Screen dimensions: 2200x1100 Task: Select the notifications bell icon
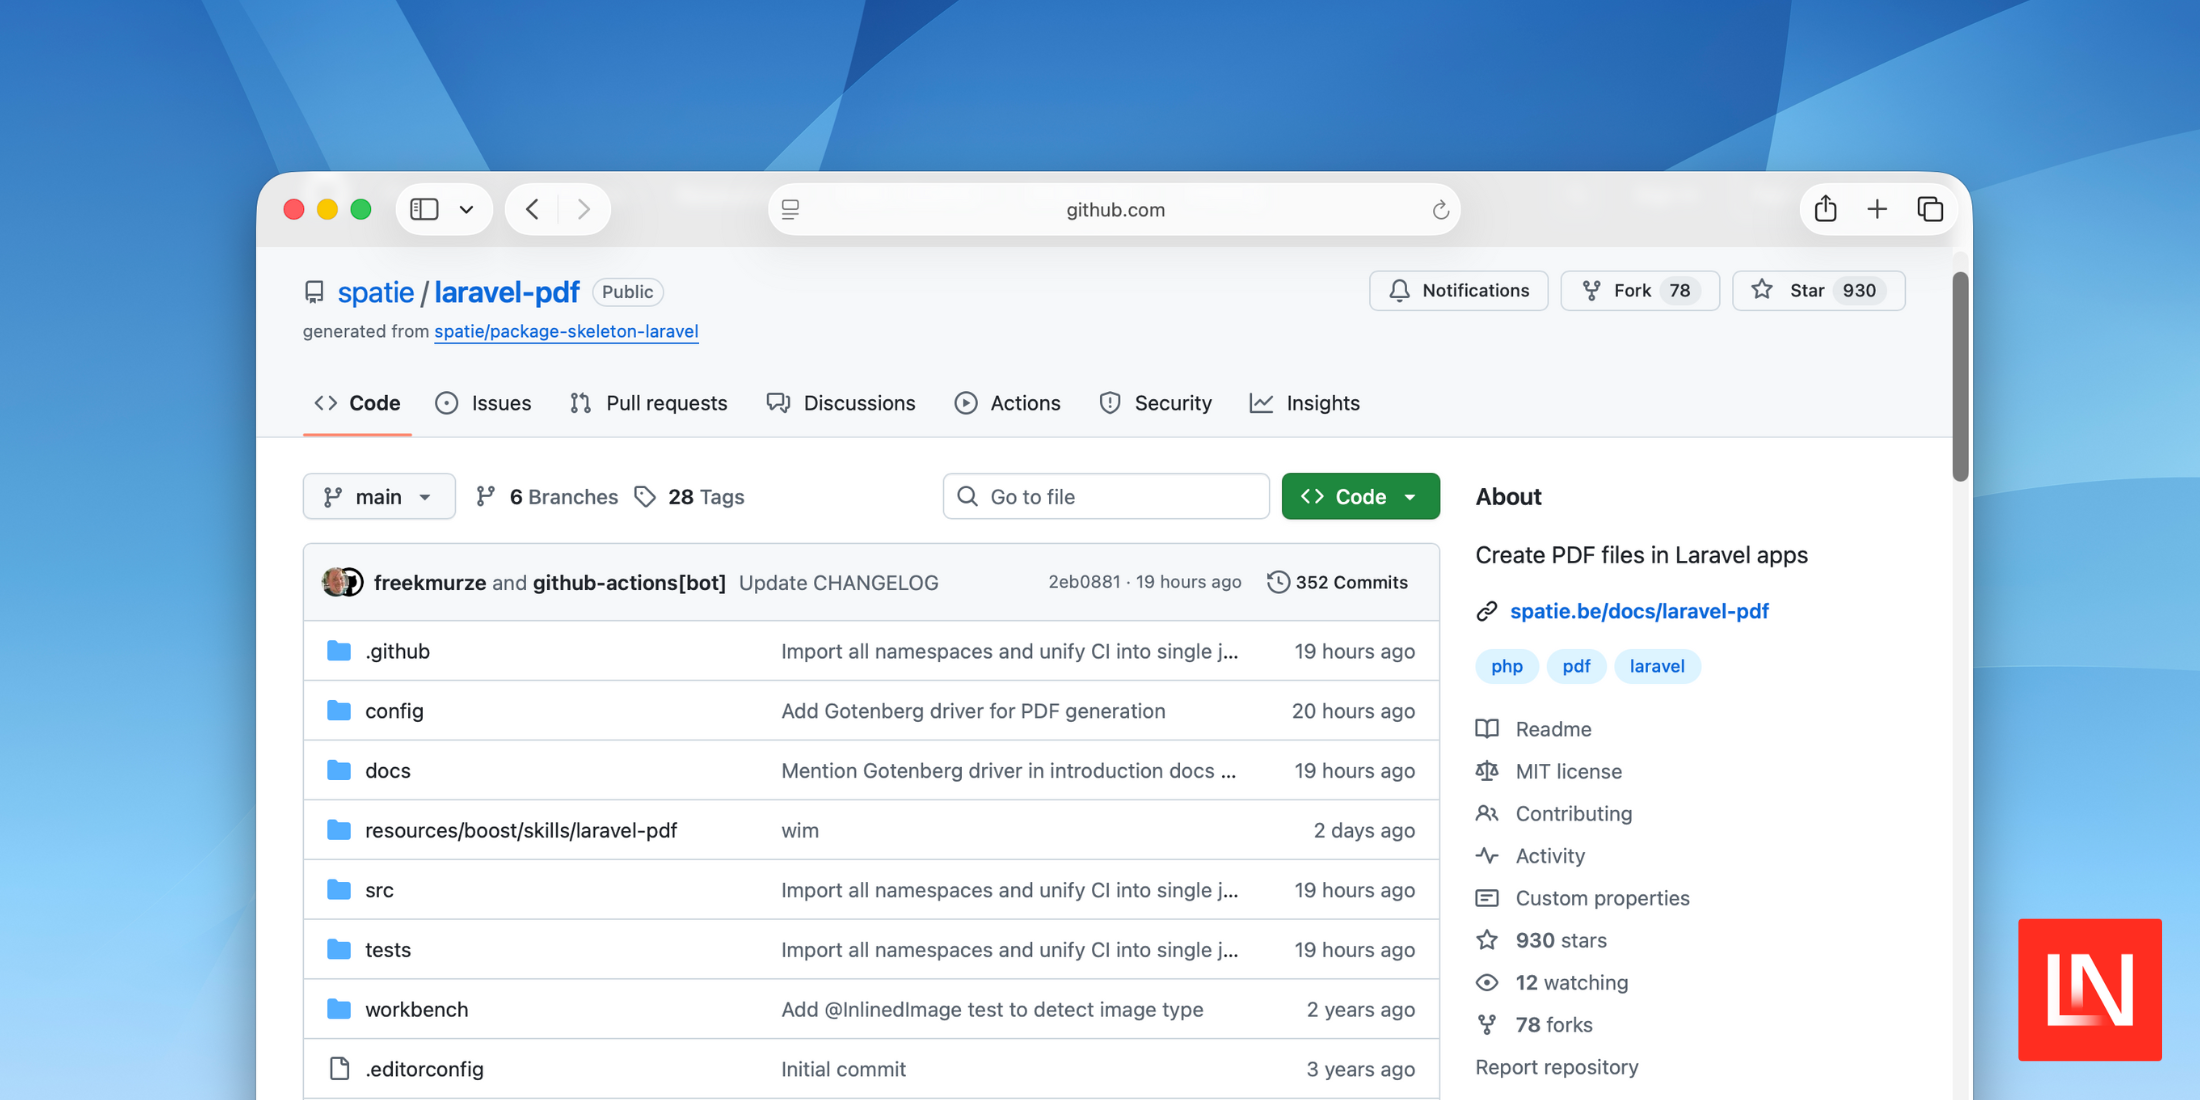1399,290
